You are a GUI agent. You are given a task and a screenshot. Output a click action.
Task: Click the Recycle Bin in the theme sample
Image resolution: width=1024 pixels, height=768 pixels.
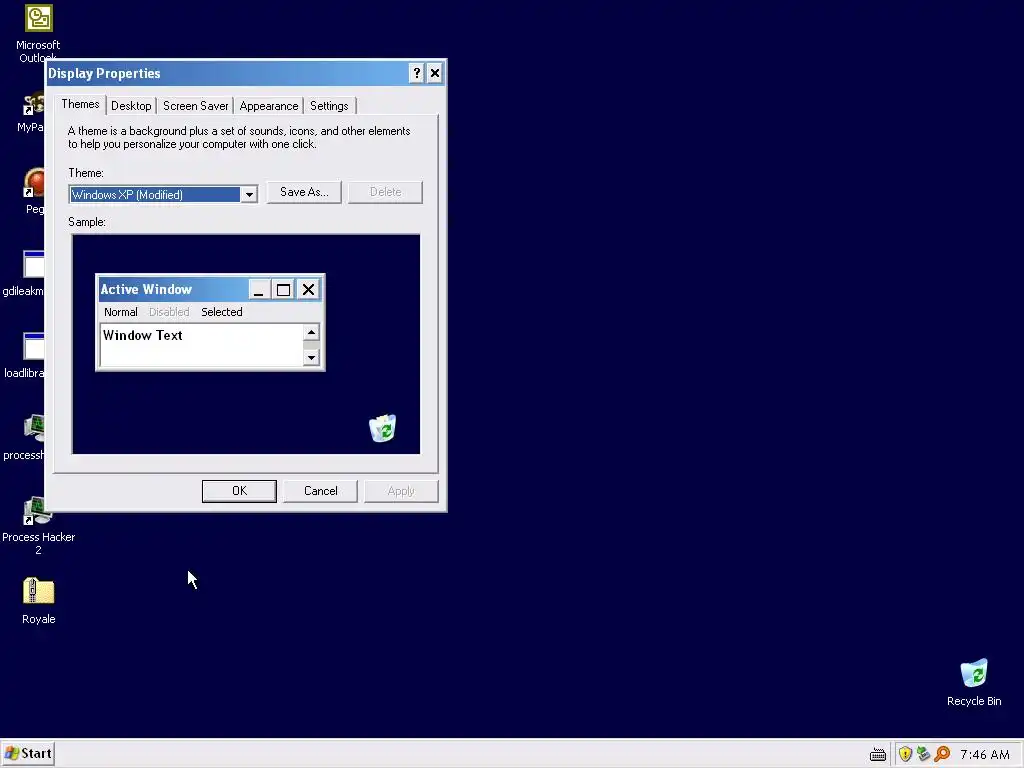pyautogui.click(x=382, y=428)
